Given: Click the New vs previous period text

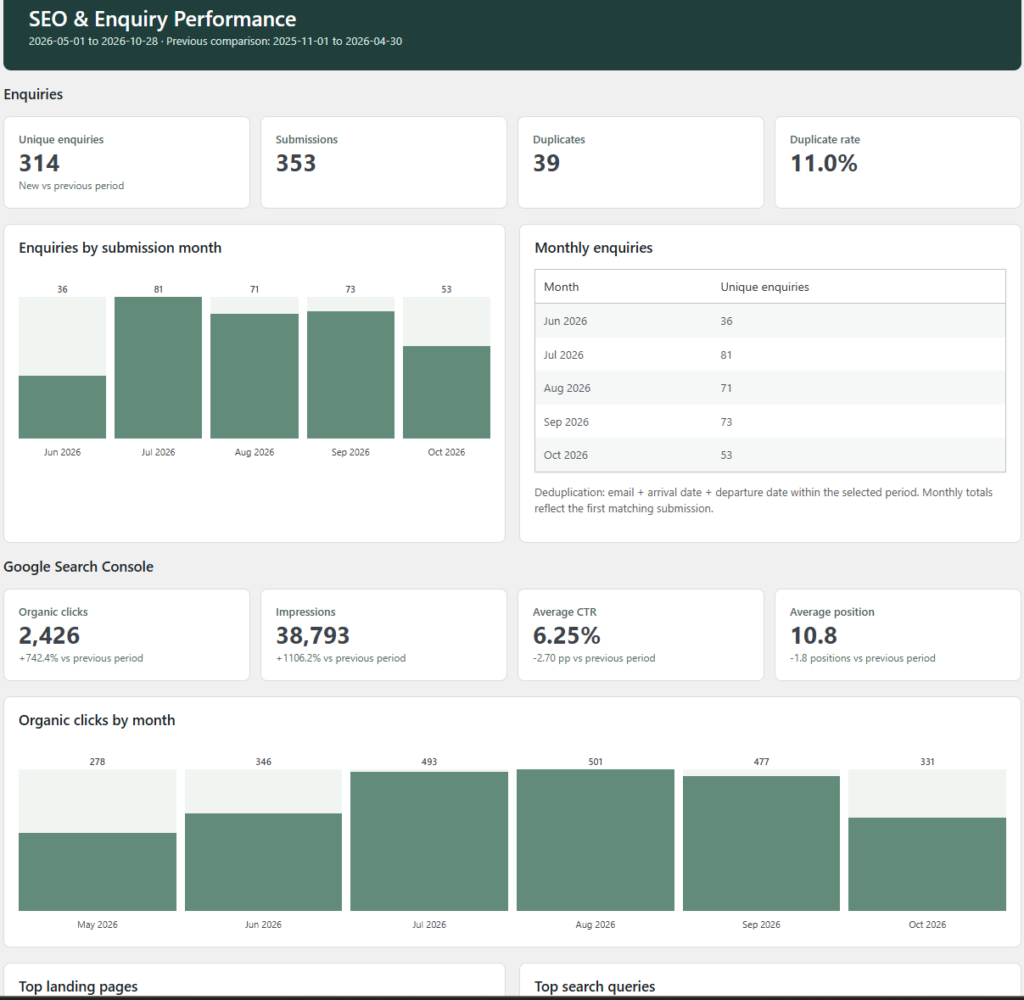Looking at the screenshot, I should point(71,185).
